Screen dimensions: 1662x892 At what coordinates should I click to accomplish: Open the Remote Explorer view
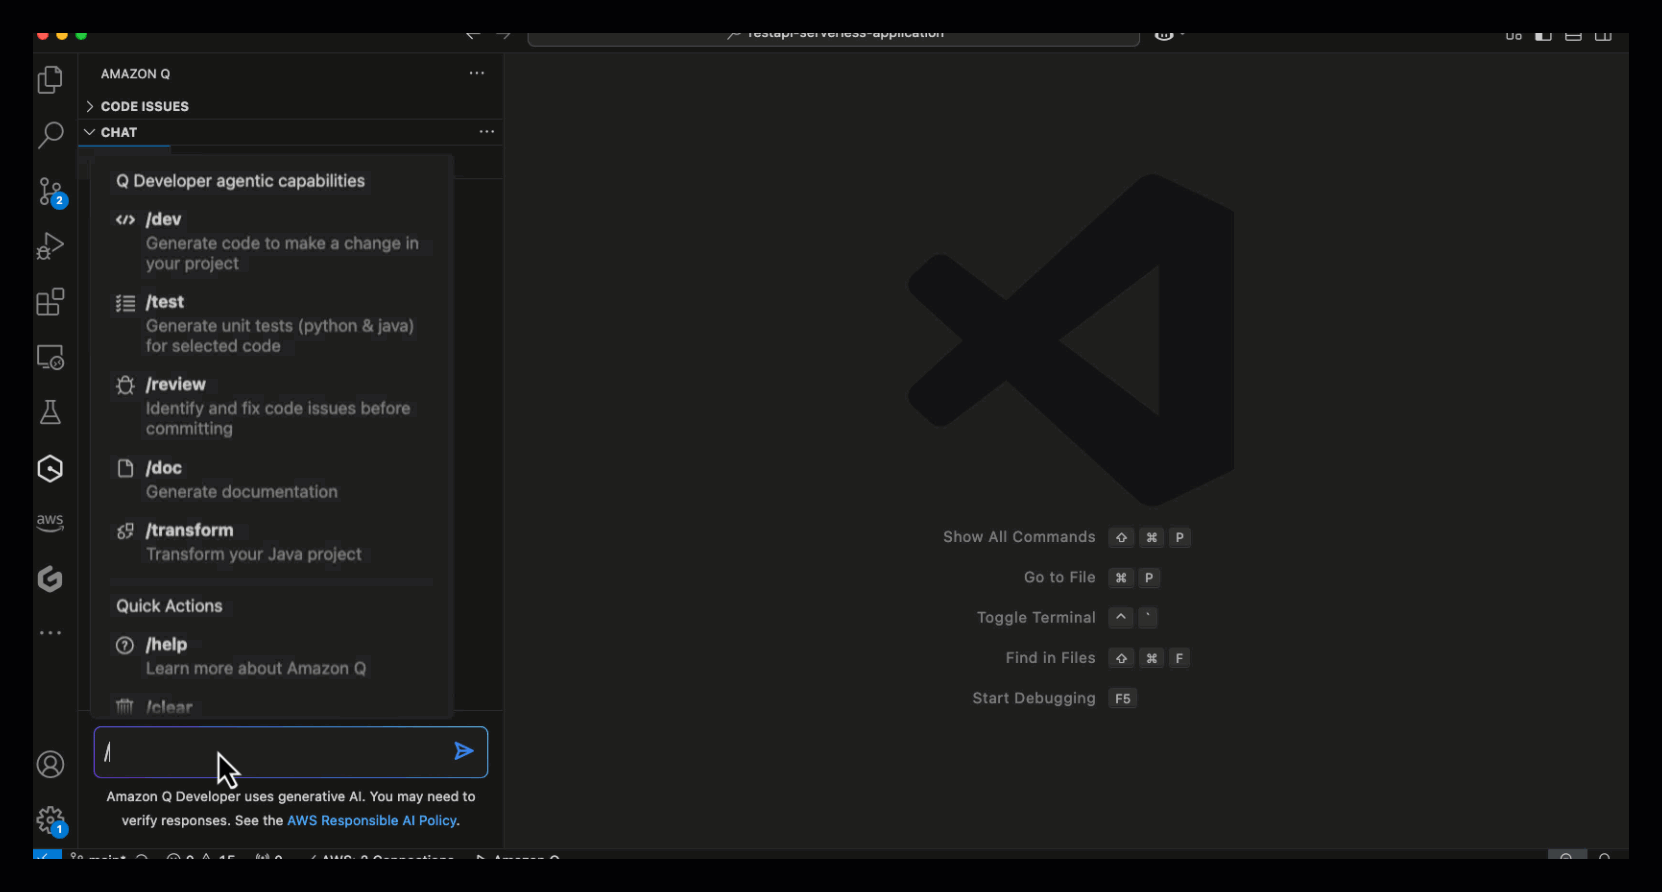pyautogui.click(x=50, y=357)
